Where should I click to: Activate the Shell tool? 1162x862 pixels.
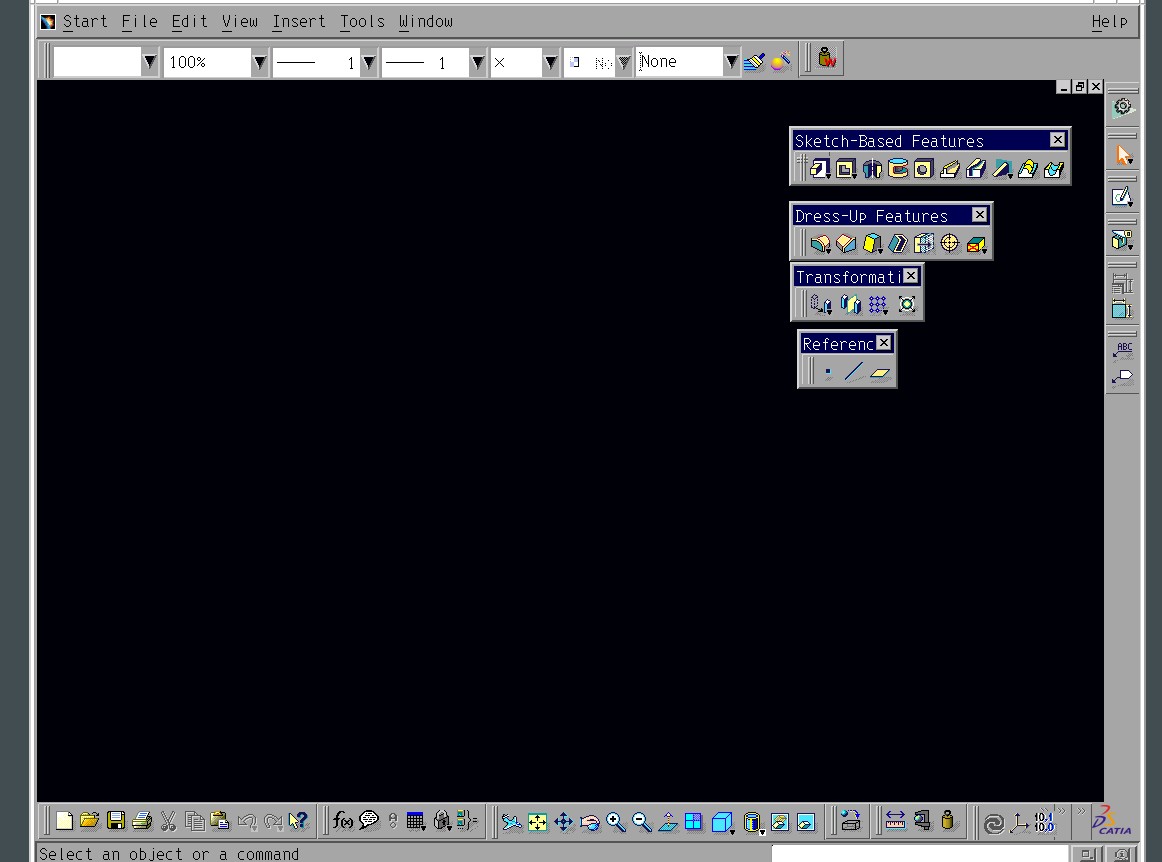(x=898, y=244)
